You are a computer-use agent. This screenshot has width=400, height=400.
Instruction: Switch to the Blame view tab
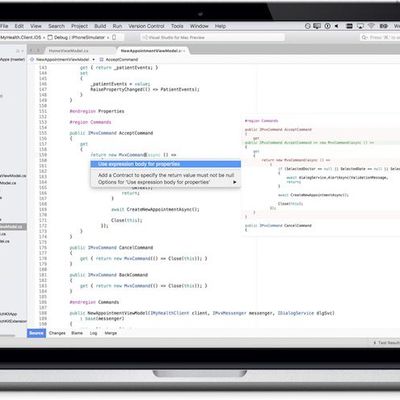[77, 333]
